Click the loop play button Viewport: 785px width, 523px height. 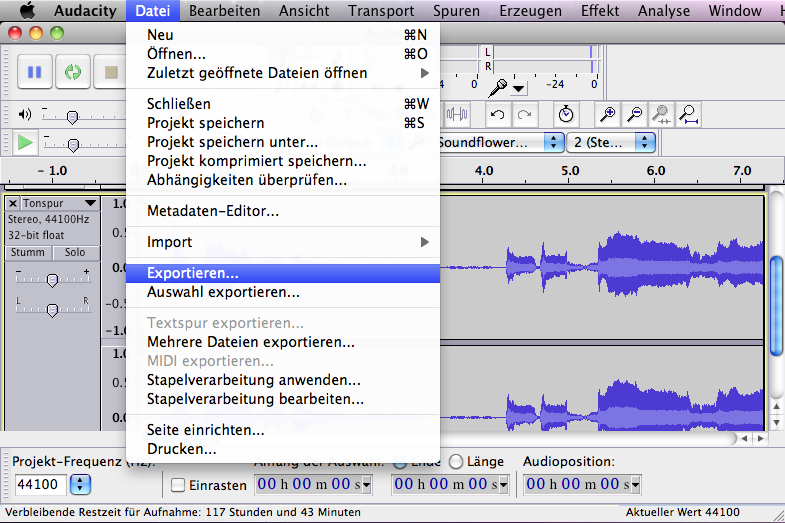coord(72,72)
